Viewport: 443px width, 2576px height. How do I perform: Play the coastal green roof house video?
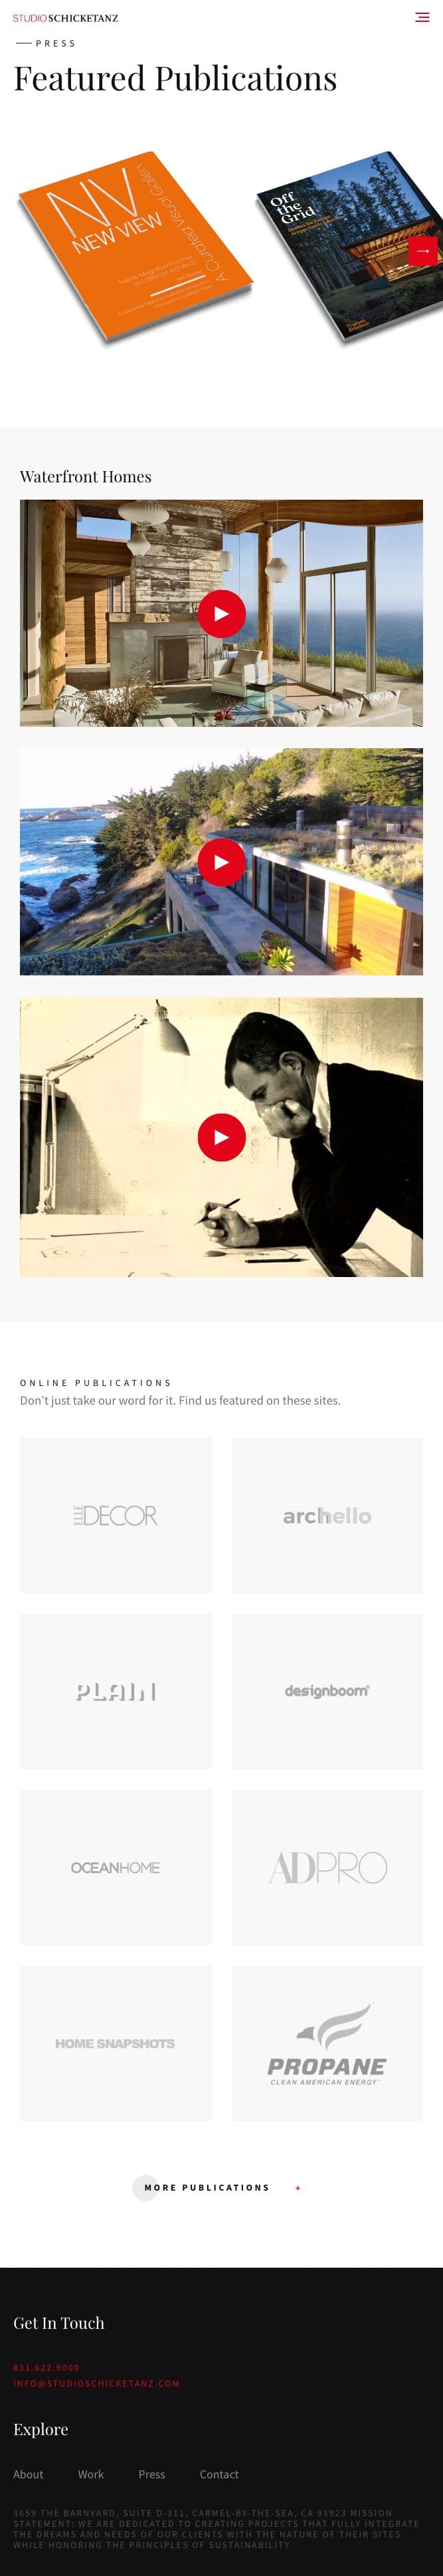[221, 862]
